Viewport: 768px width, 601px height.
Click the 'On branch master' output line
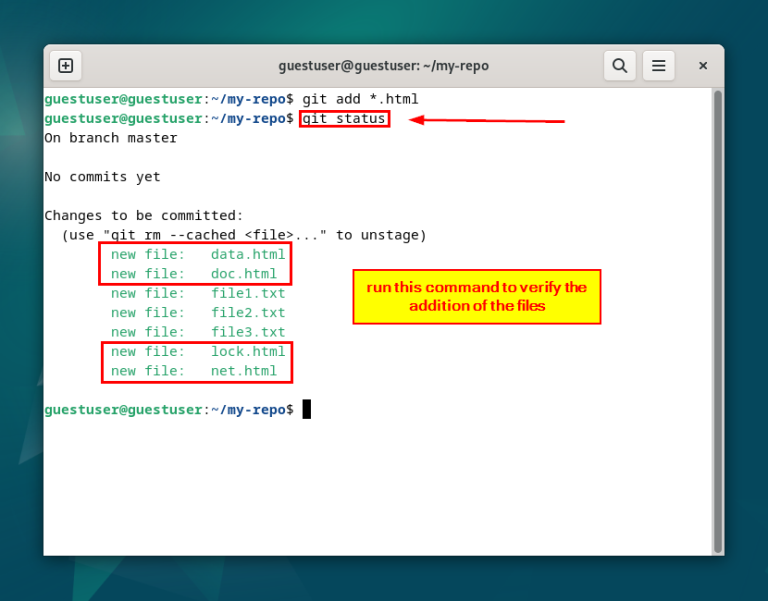(x=110, y=138)
